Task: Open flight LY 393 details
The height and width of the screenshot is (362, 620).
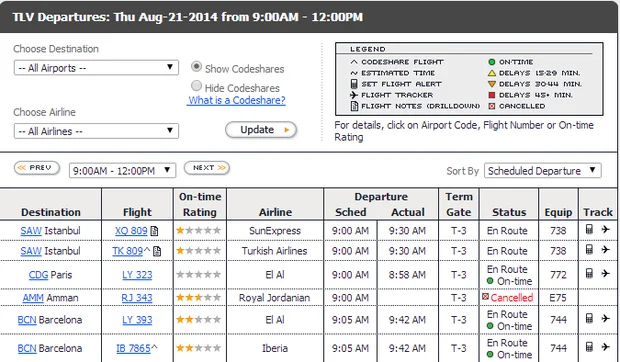Action: point(137,320)
